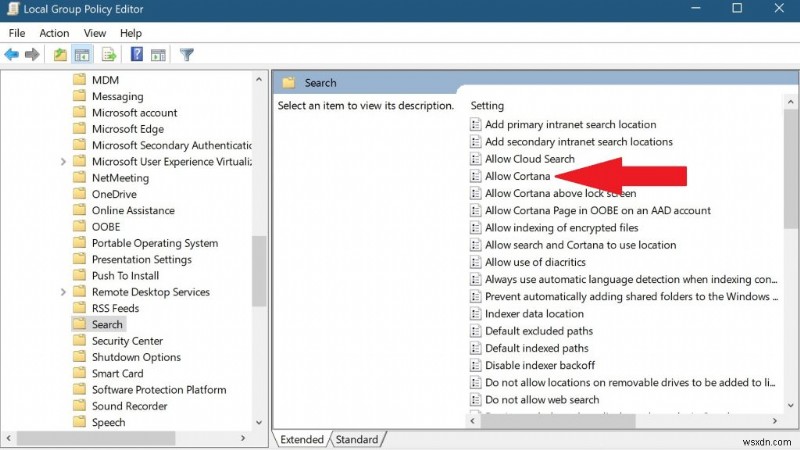
Task: Open the Action menu
Action: (x=54, y=33)
